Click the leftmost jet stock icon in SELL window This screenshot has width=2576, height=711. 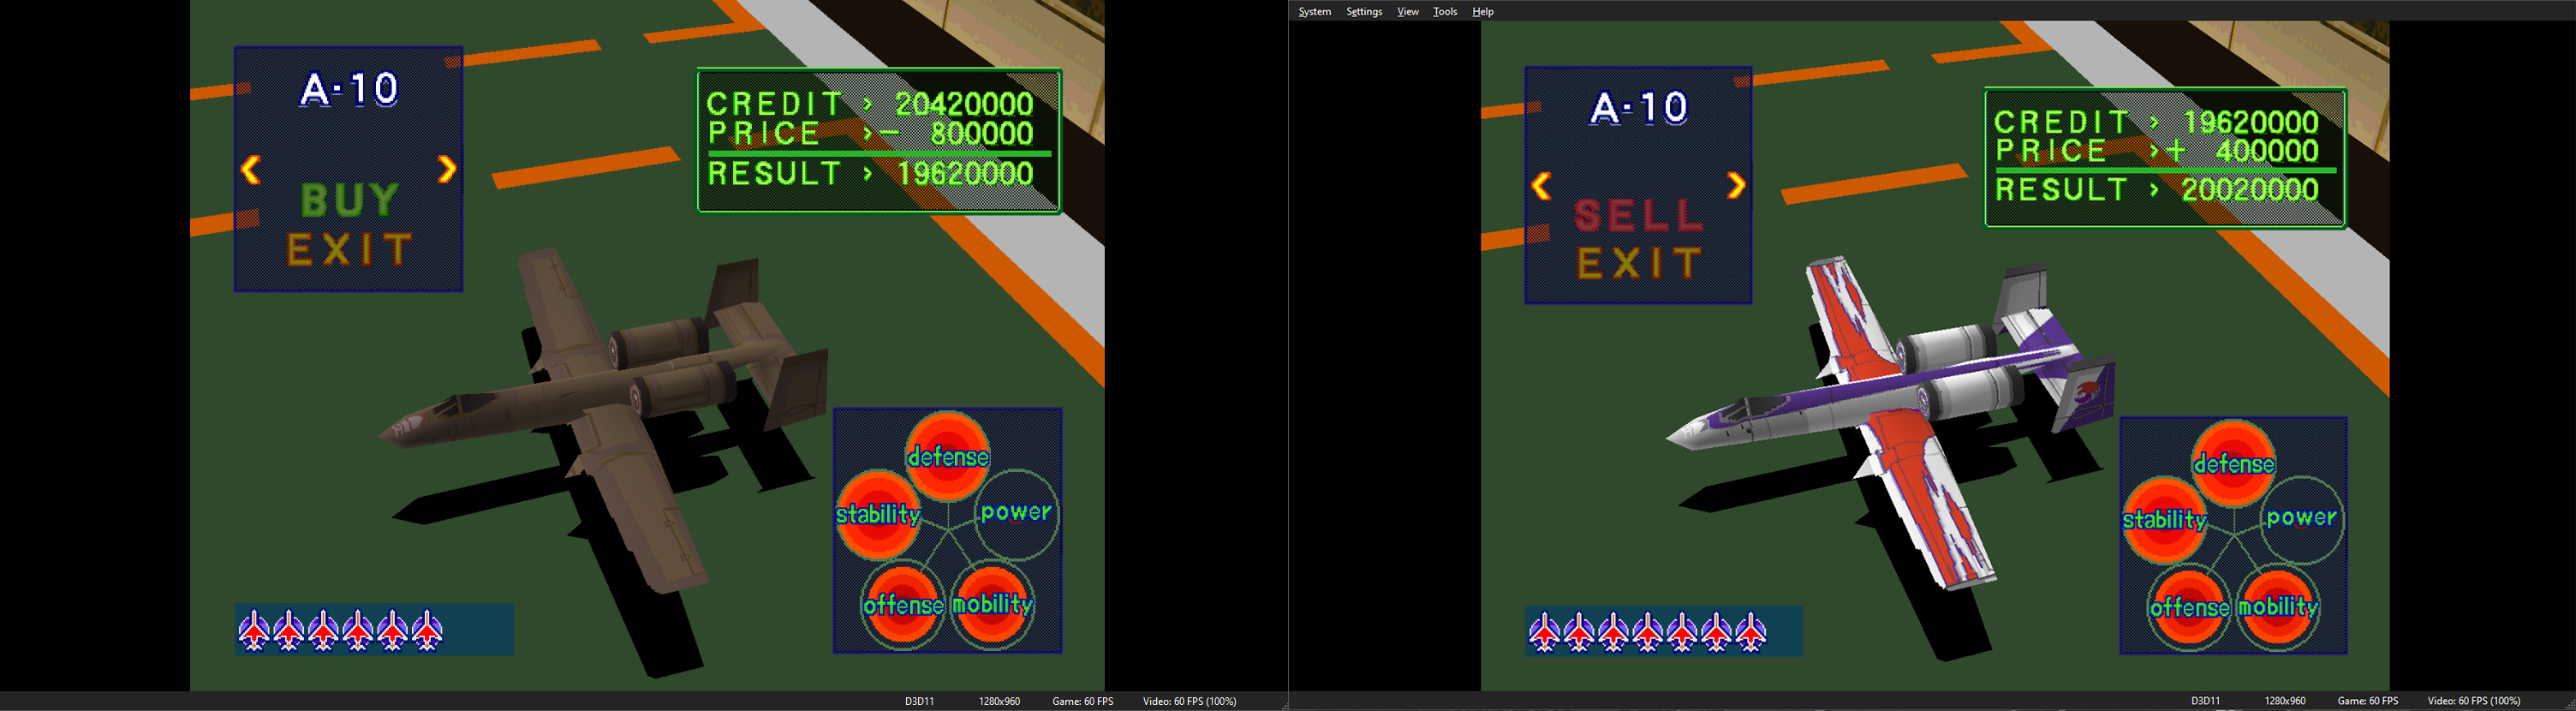(x=1545, y=632)
